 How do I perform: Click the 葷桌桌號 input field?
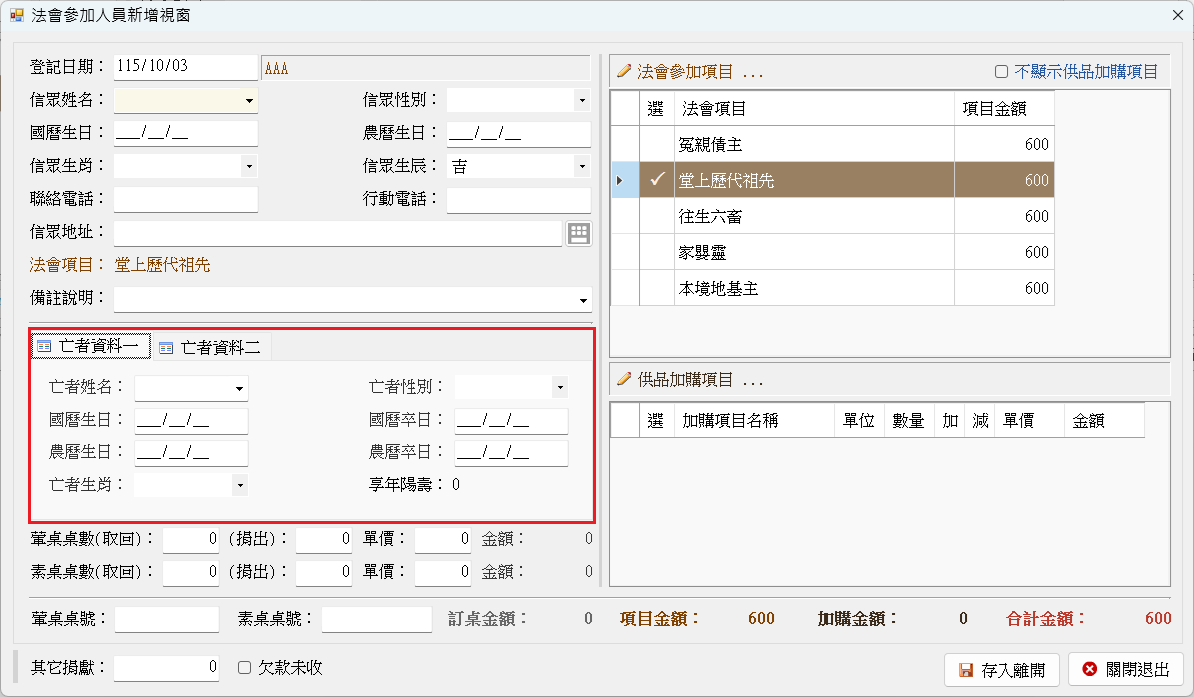167,619
